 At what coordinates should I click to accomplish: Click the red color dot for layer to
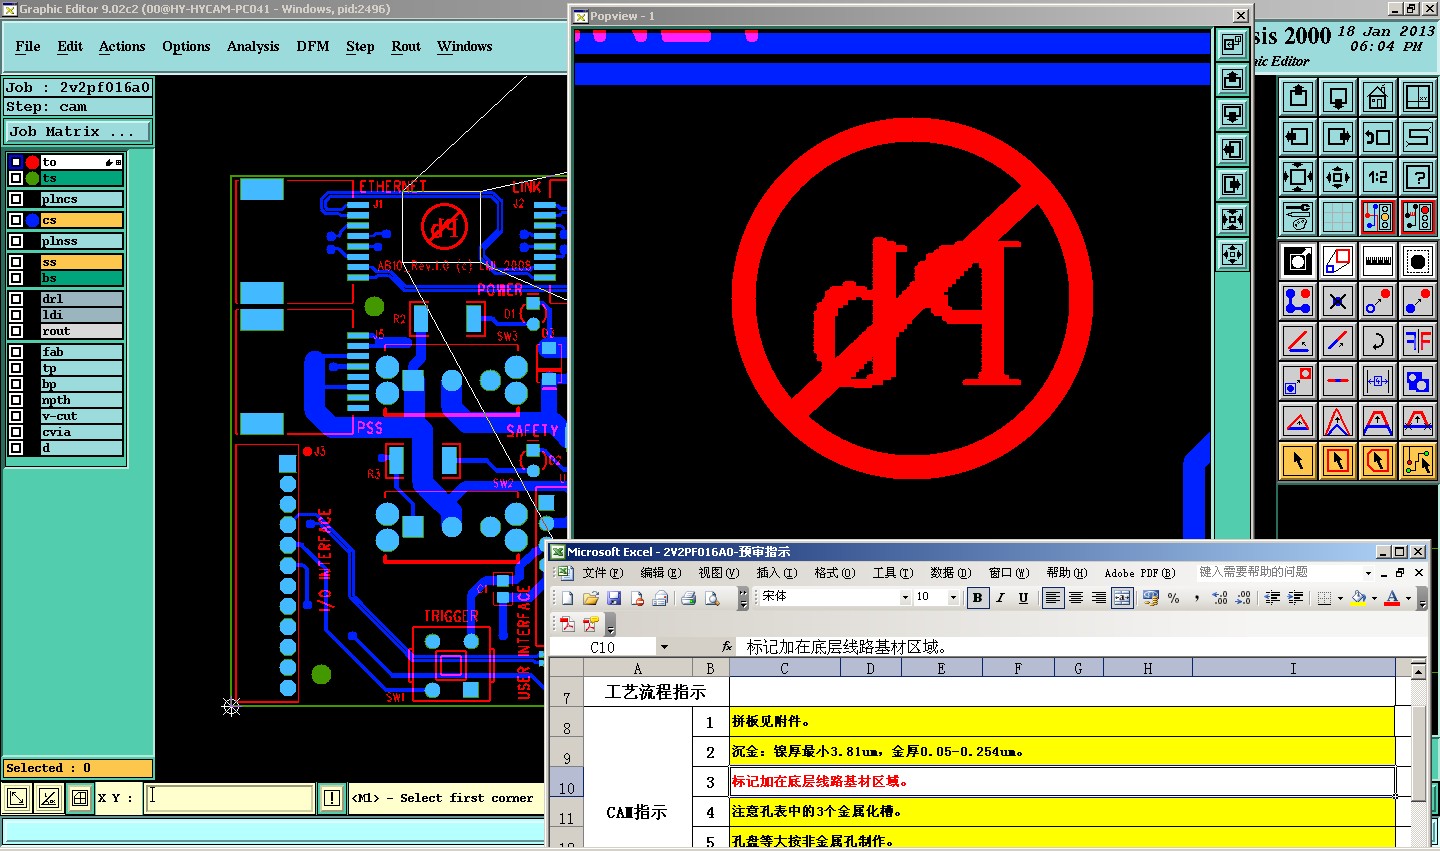pos(32,162)
